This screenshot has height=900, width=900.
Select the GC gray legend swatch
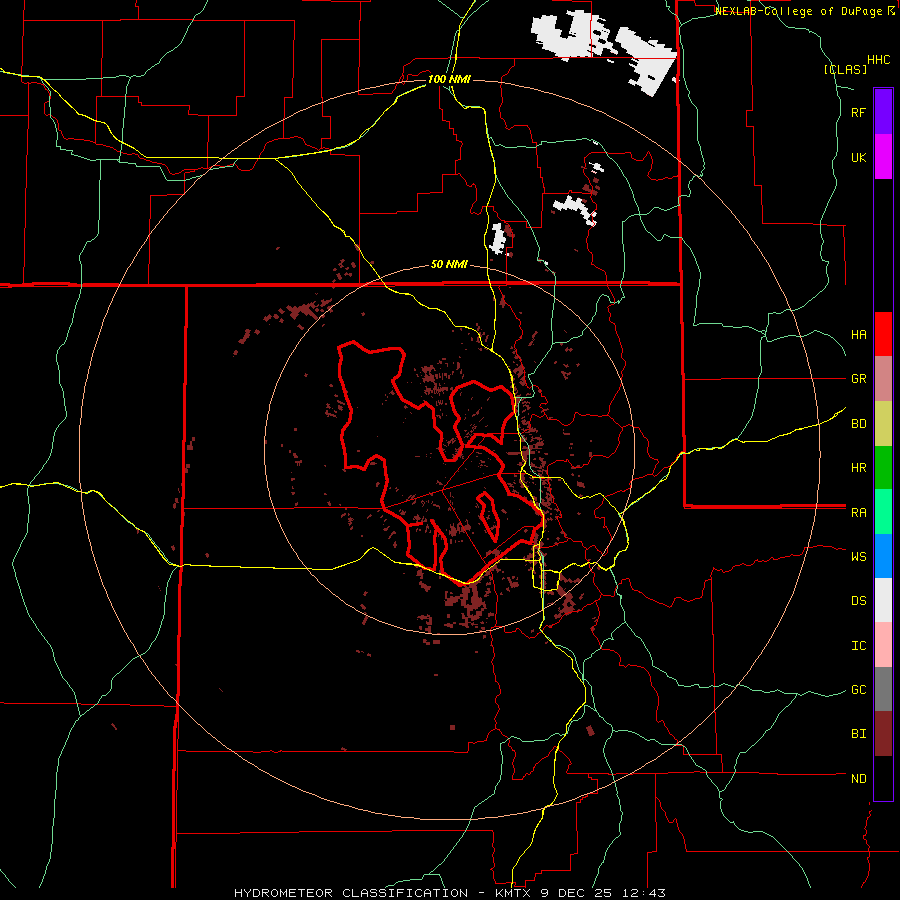pos(883,689)
